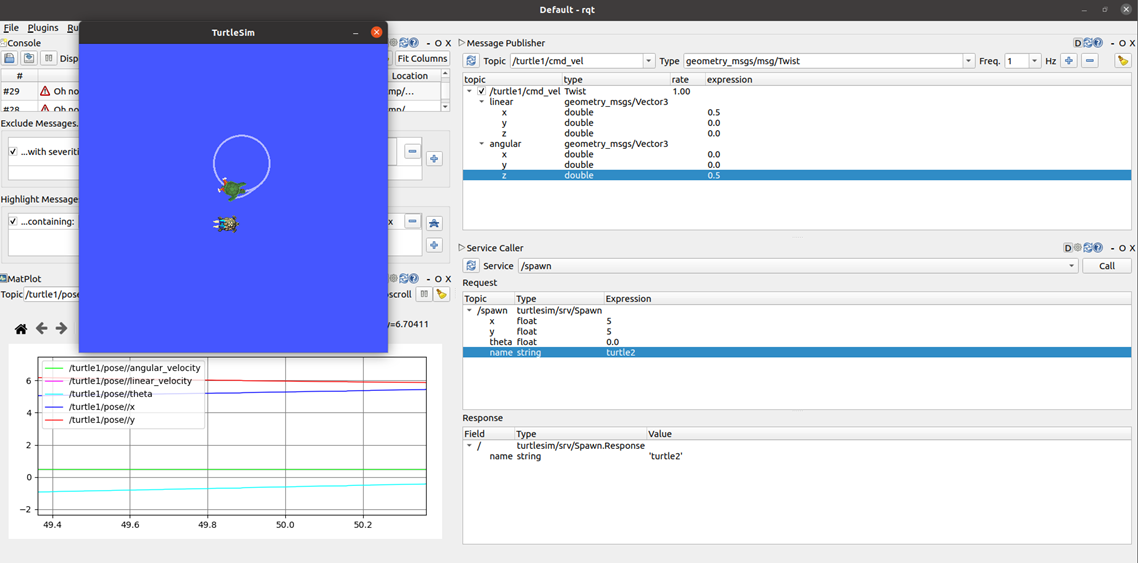Open the Topic /turtle1/cmd_vel dropdown
Viewport: 1138px width, 563px height.
(x=649, y=61)
